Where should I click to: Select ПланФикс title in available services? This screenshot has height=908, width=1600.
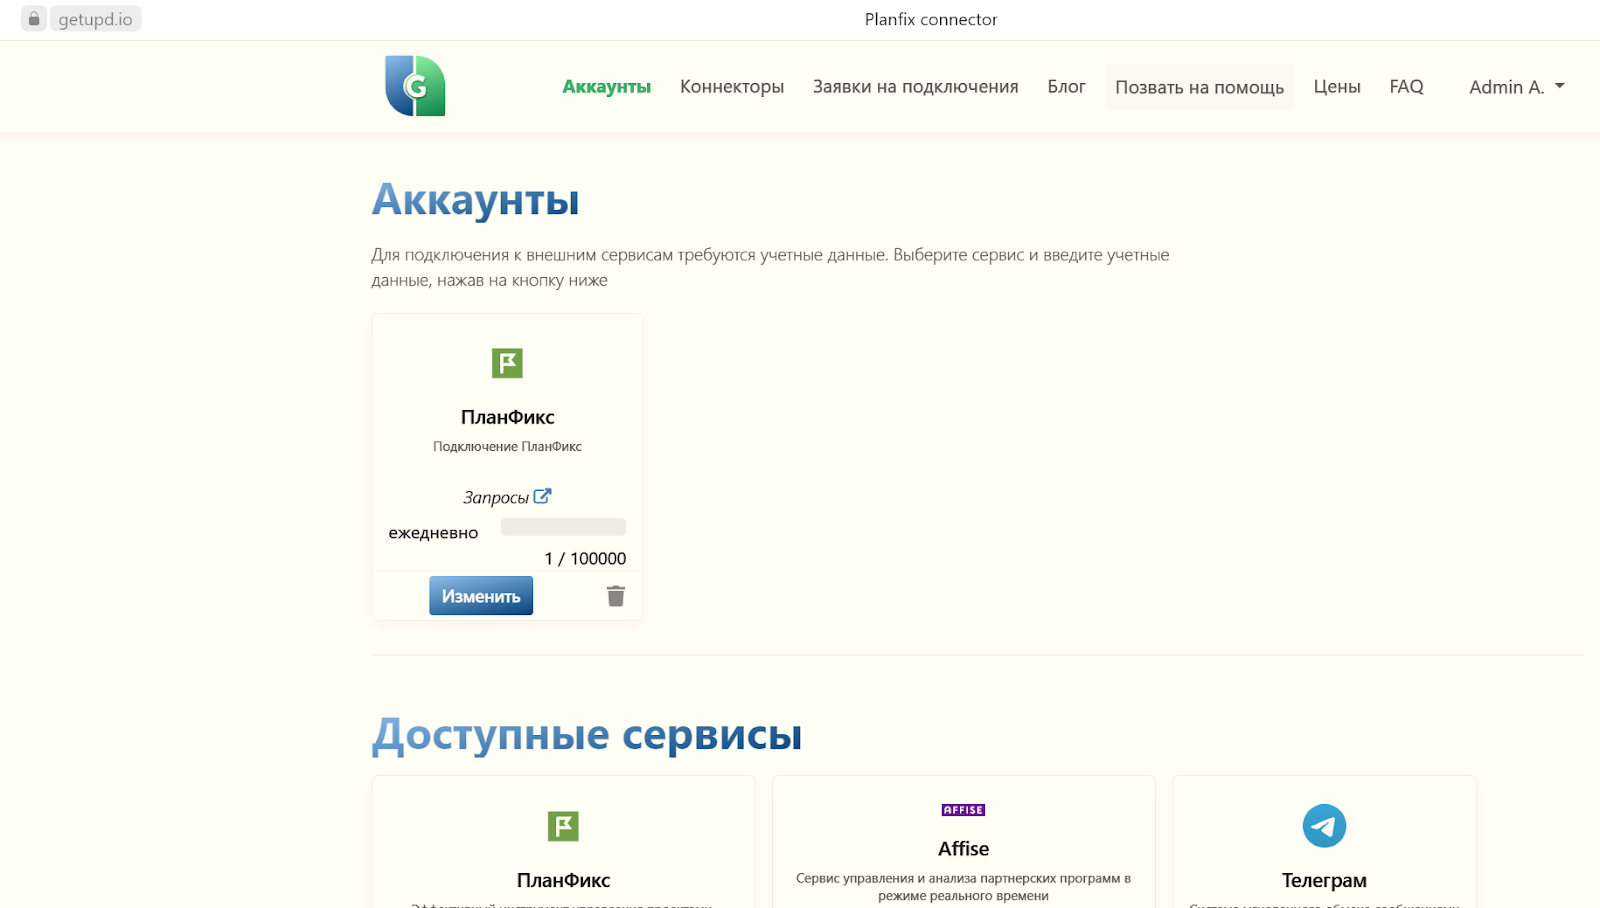point(563,880)
